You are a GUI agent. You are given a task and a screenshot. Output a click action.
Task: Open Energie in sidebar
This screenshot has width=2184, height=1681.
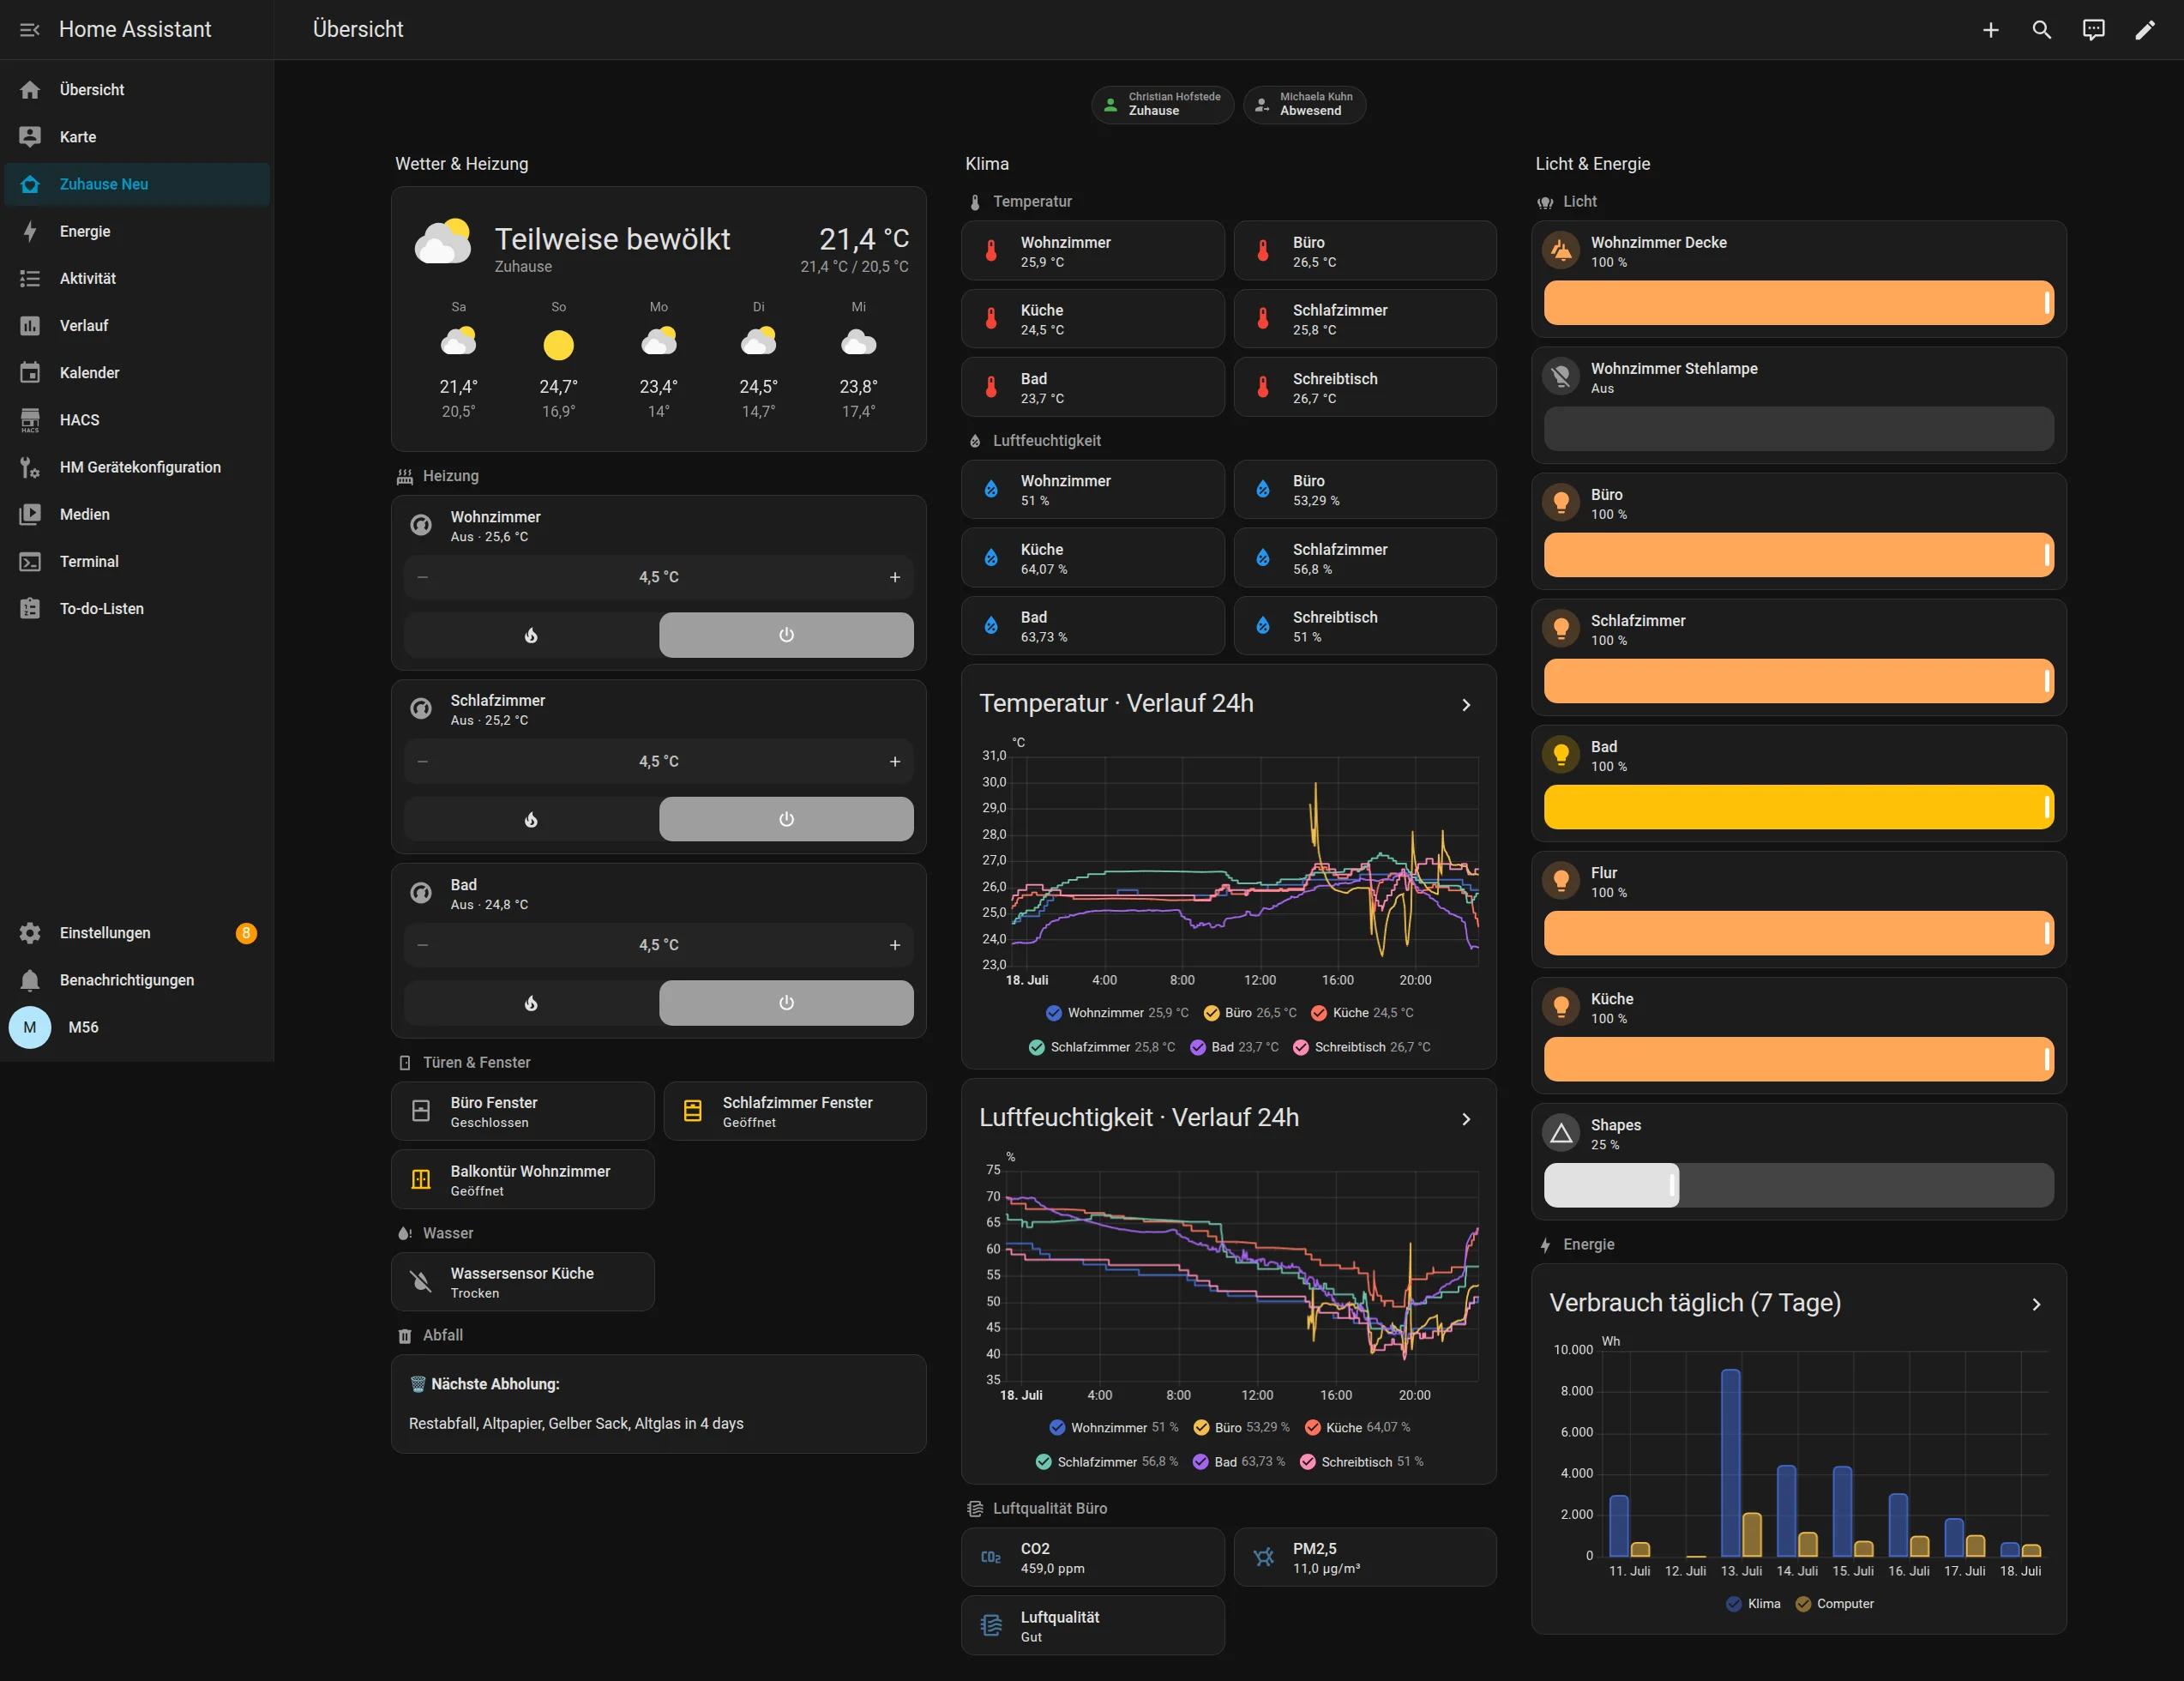pyautogui.click(x=137, y=231)
